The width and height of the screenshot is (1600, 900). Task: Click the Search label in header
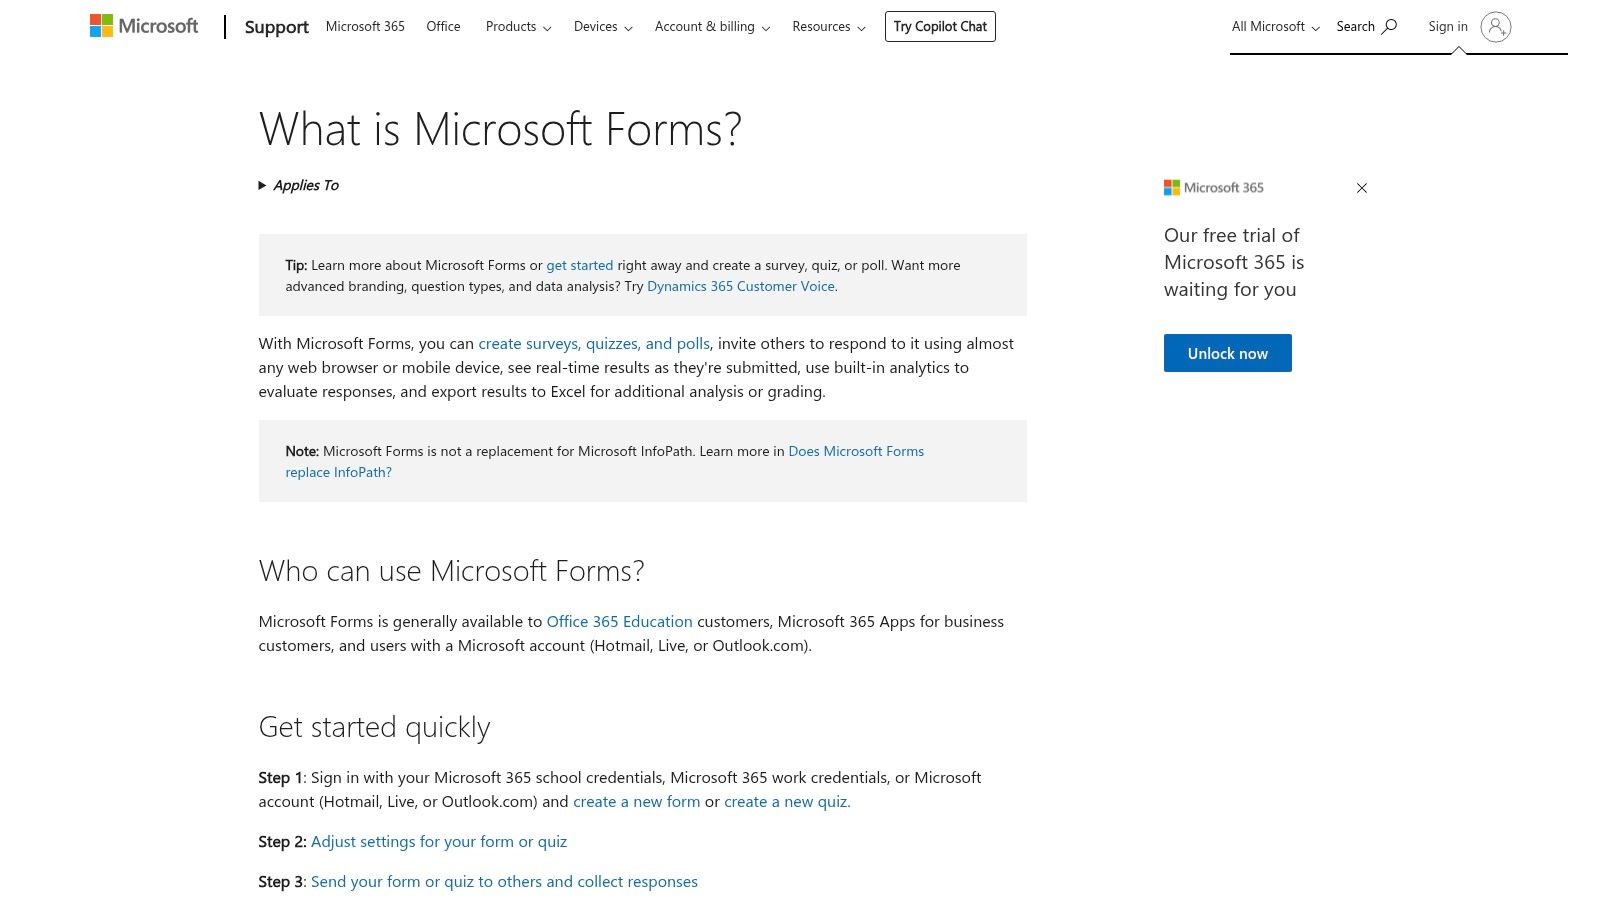coord(1355,27)
